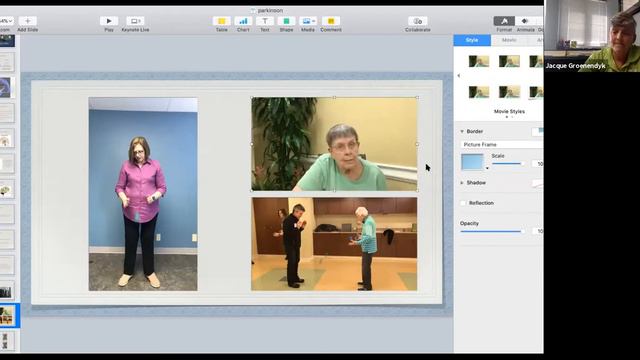This screenshot has width=640, height=360.
Task: Enable the Reflection checkbox
Action: 463,203
